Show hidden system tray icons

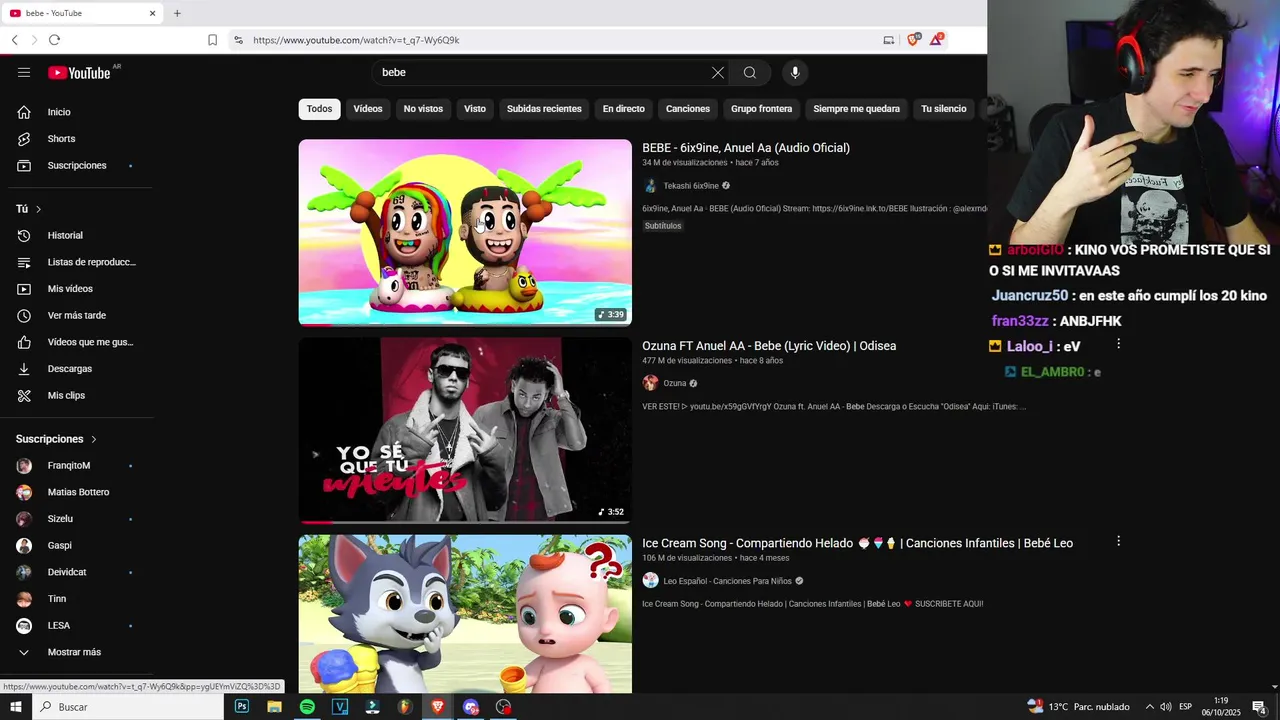(x=1149, y=707)
